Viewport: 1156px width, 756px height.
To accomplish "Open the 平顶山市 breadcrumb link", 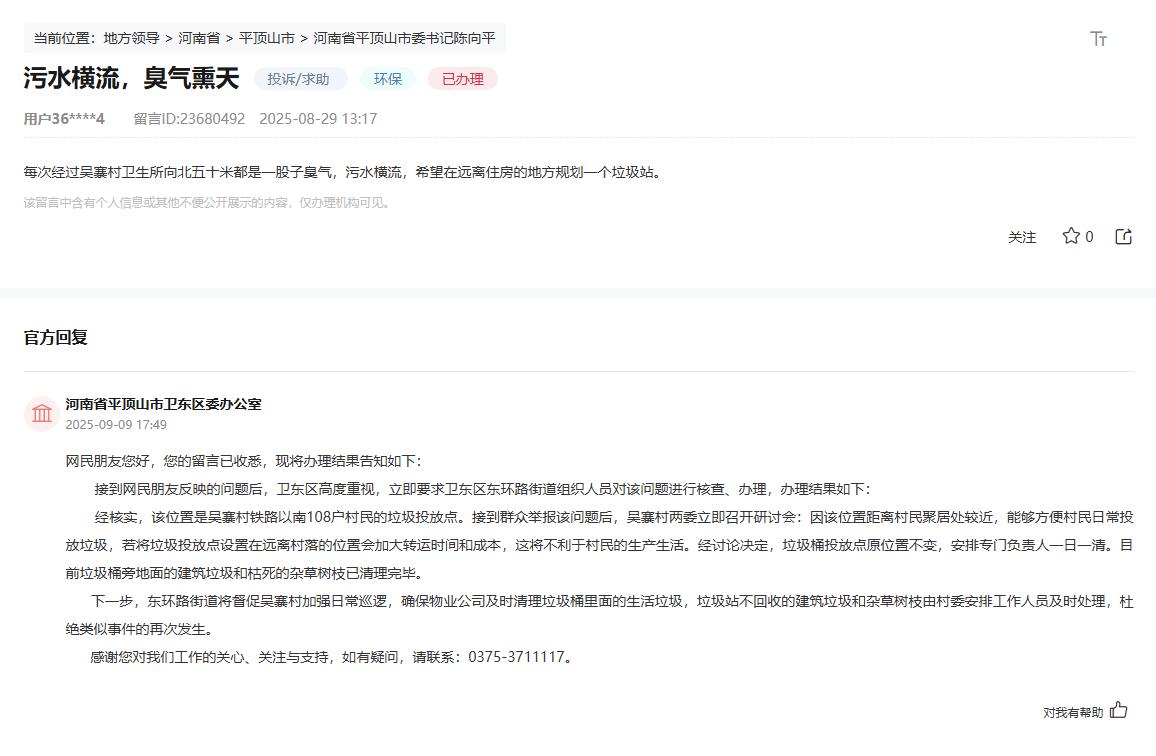I will pyautogui.click(x=266, y=38).
